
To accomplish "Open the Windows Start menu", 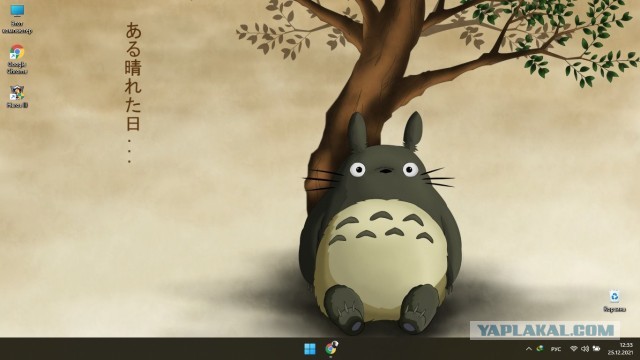I will [310, 349].
